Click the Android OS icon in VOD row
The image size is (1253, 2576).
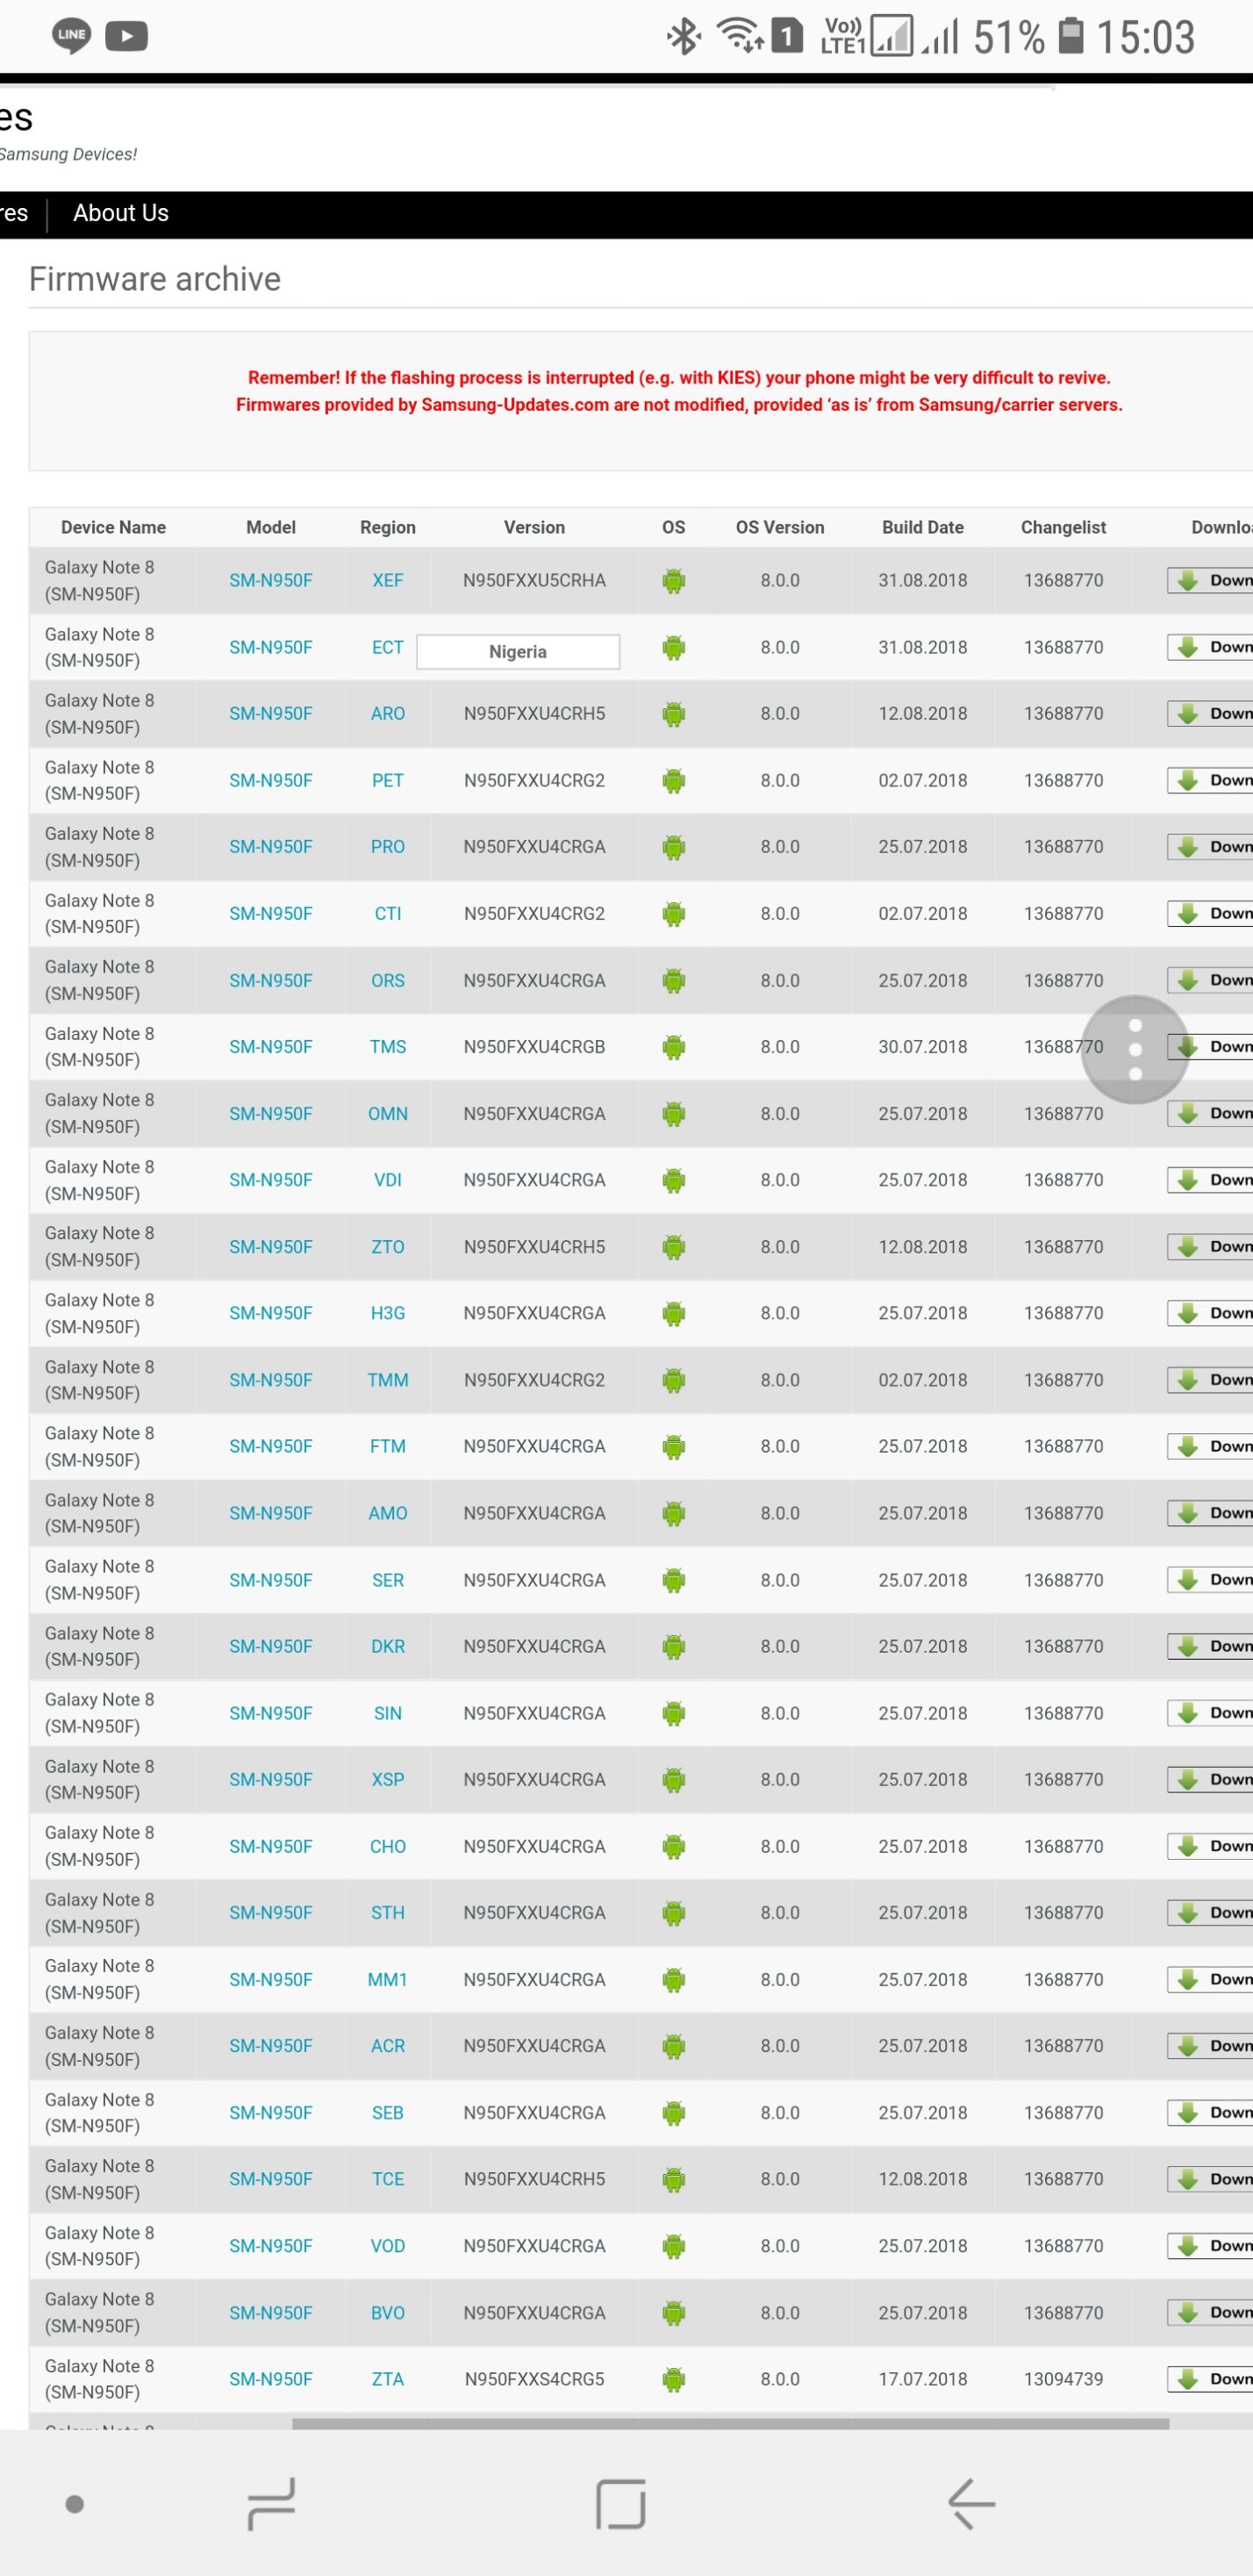(x=674, y=2246)
